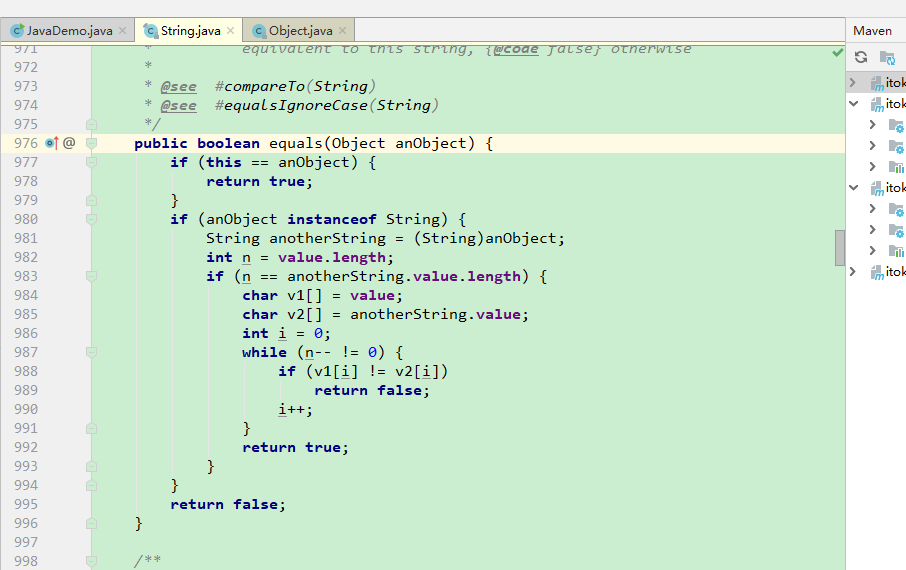Close the Object.java tab
The width and height of the screenshot is (906, 570).
(x=342, y=31)
